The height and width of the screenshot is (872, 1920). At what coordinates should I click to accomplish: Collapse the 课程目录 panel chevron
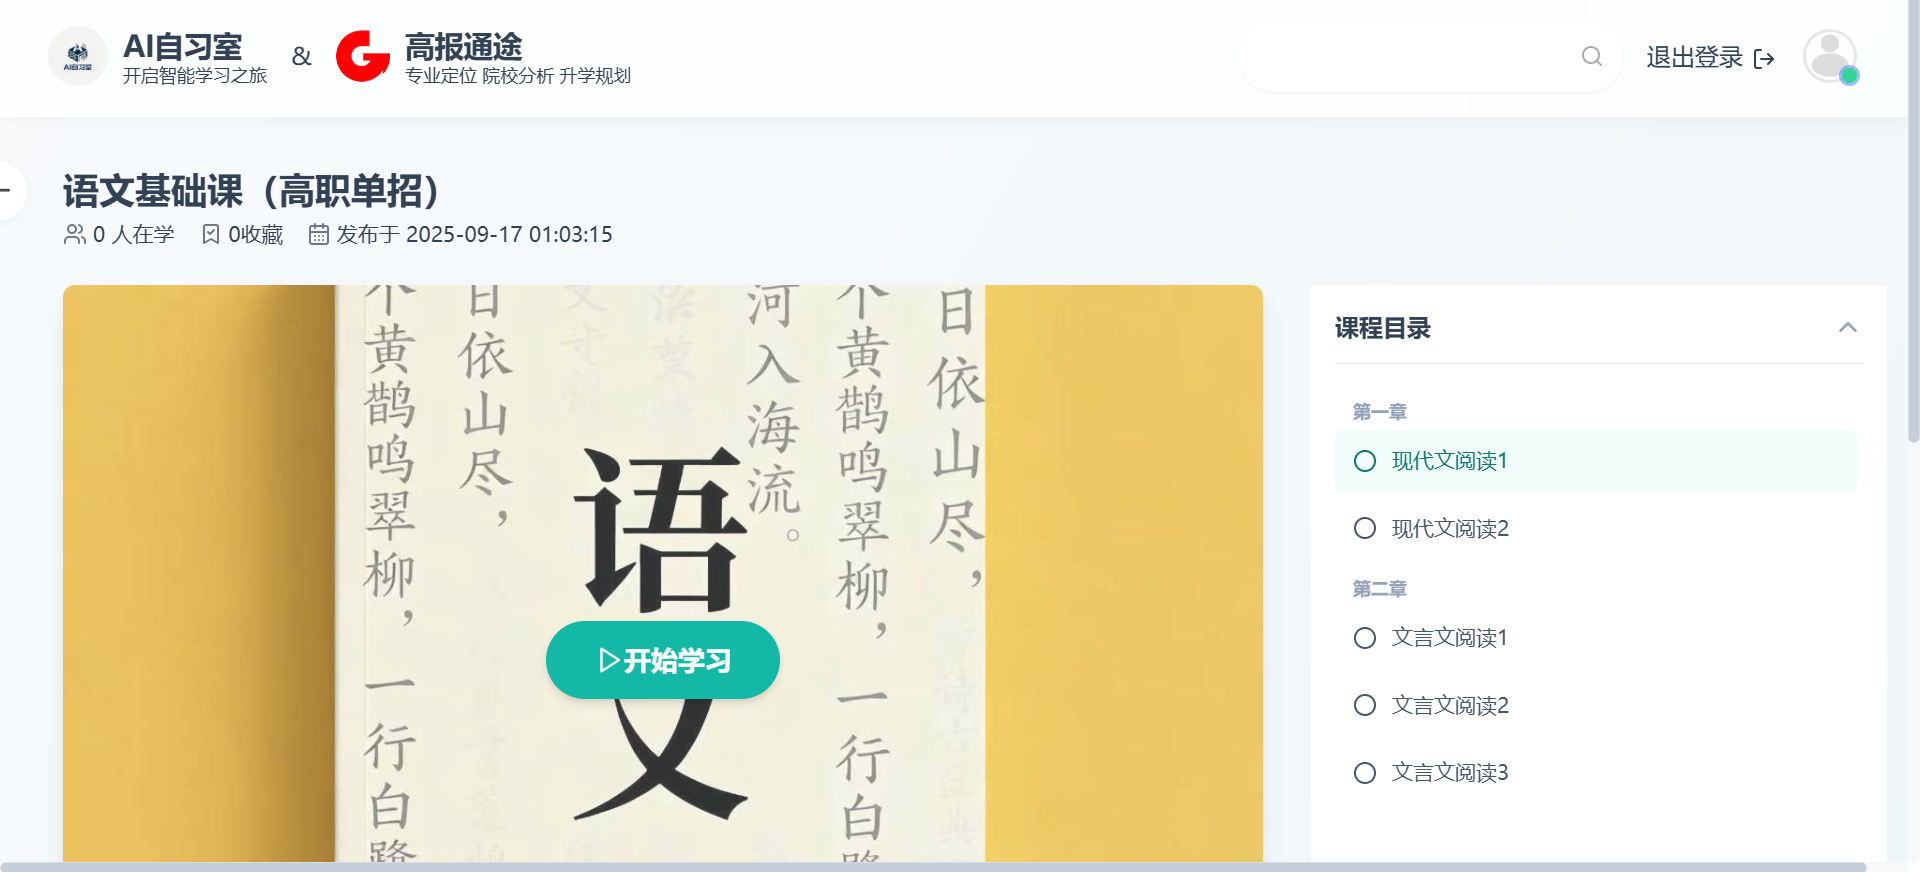[x=1847, y=328]
